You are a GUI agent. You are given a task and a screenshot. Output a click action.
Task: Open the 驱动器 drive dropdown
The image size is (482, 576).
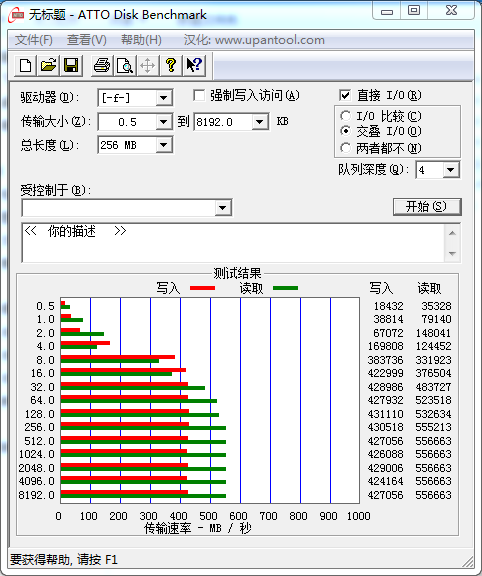click(163, 98)
